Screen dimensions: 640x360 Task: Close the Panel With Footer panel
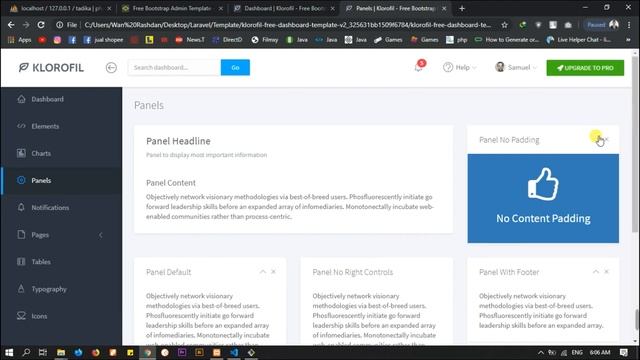[607, 271]
